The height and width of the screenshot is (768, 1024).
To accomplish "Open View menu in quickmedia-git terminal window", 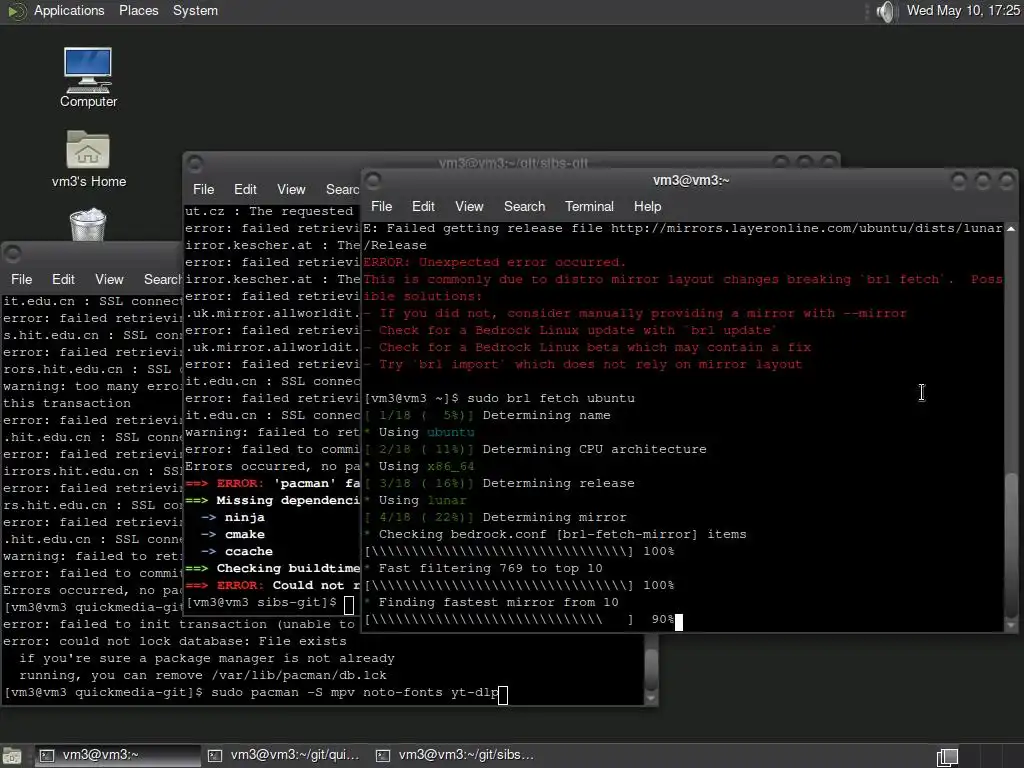I will 109,280.
